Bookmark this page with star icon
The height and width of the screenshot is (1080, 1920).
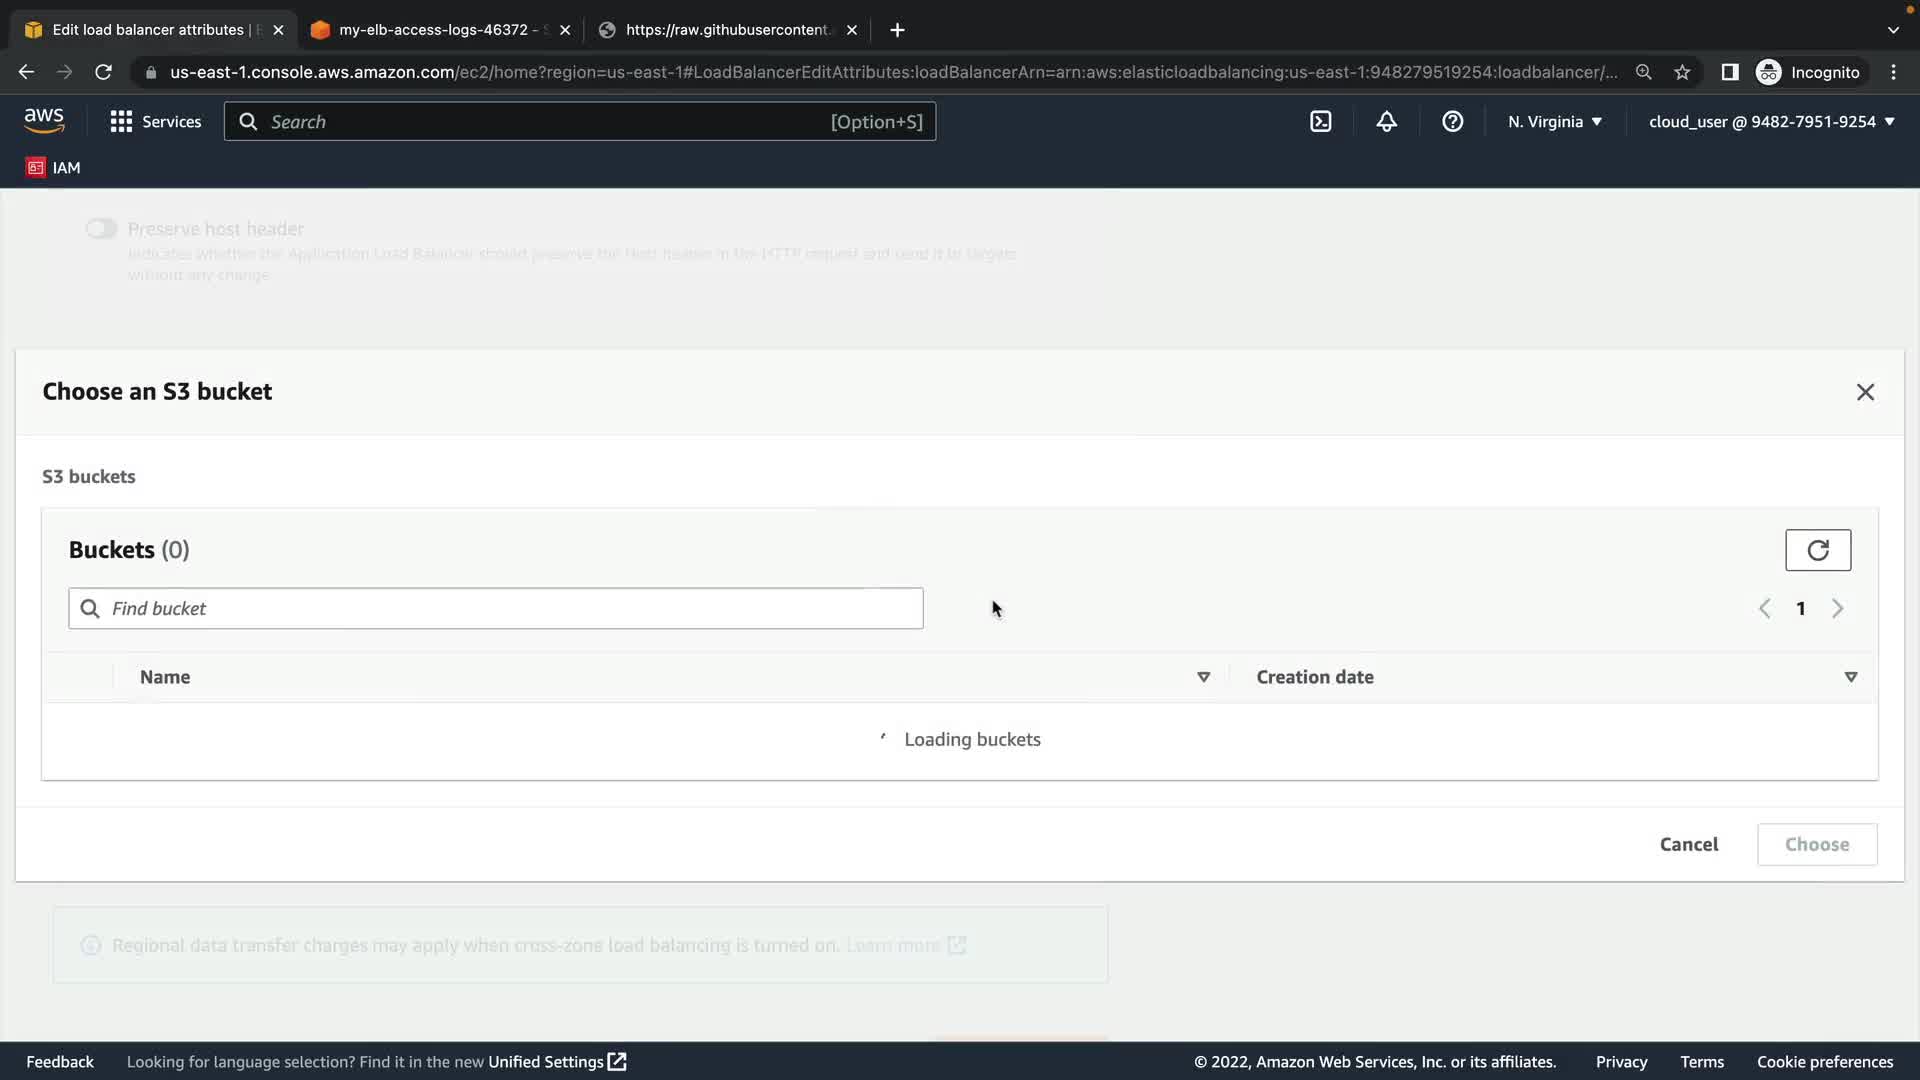click(1682, 72)
